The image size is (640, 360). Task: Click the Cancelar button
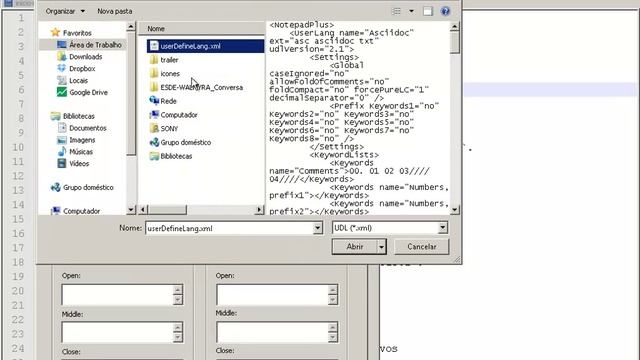tap(422, 247)
